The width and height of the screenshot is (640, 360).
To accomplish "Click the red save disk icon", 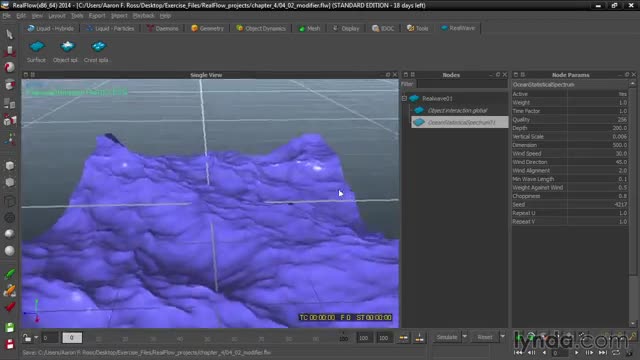I will tap(9, 344).
